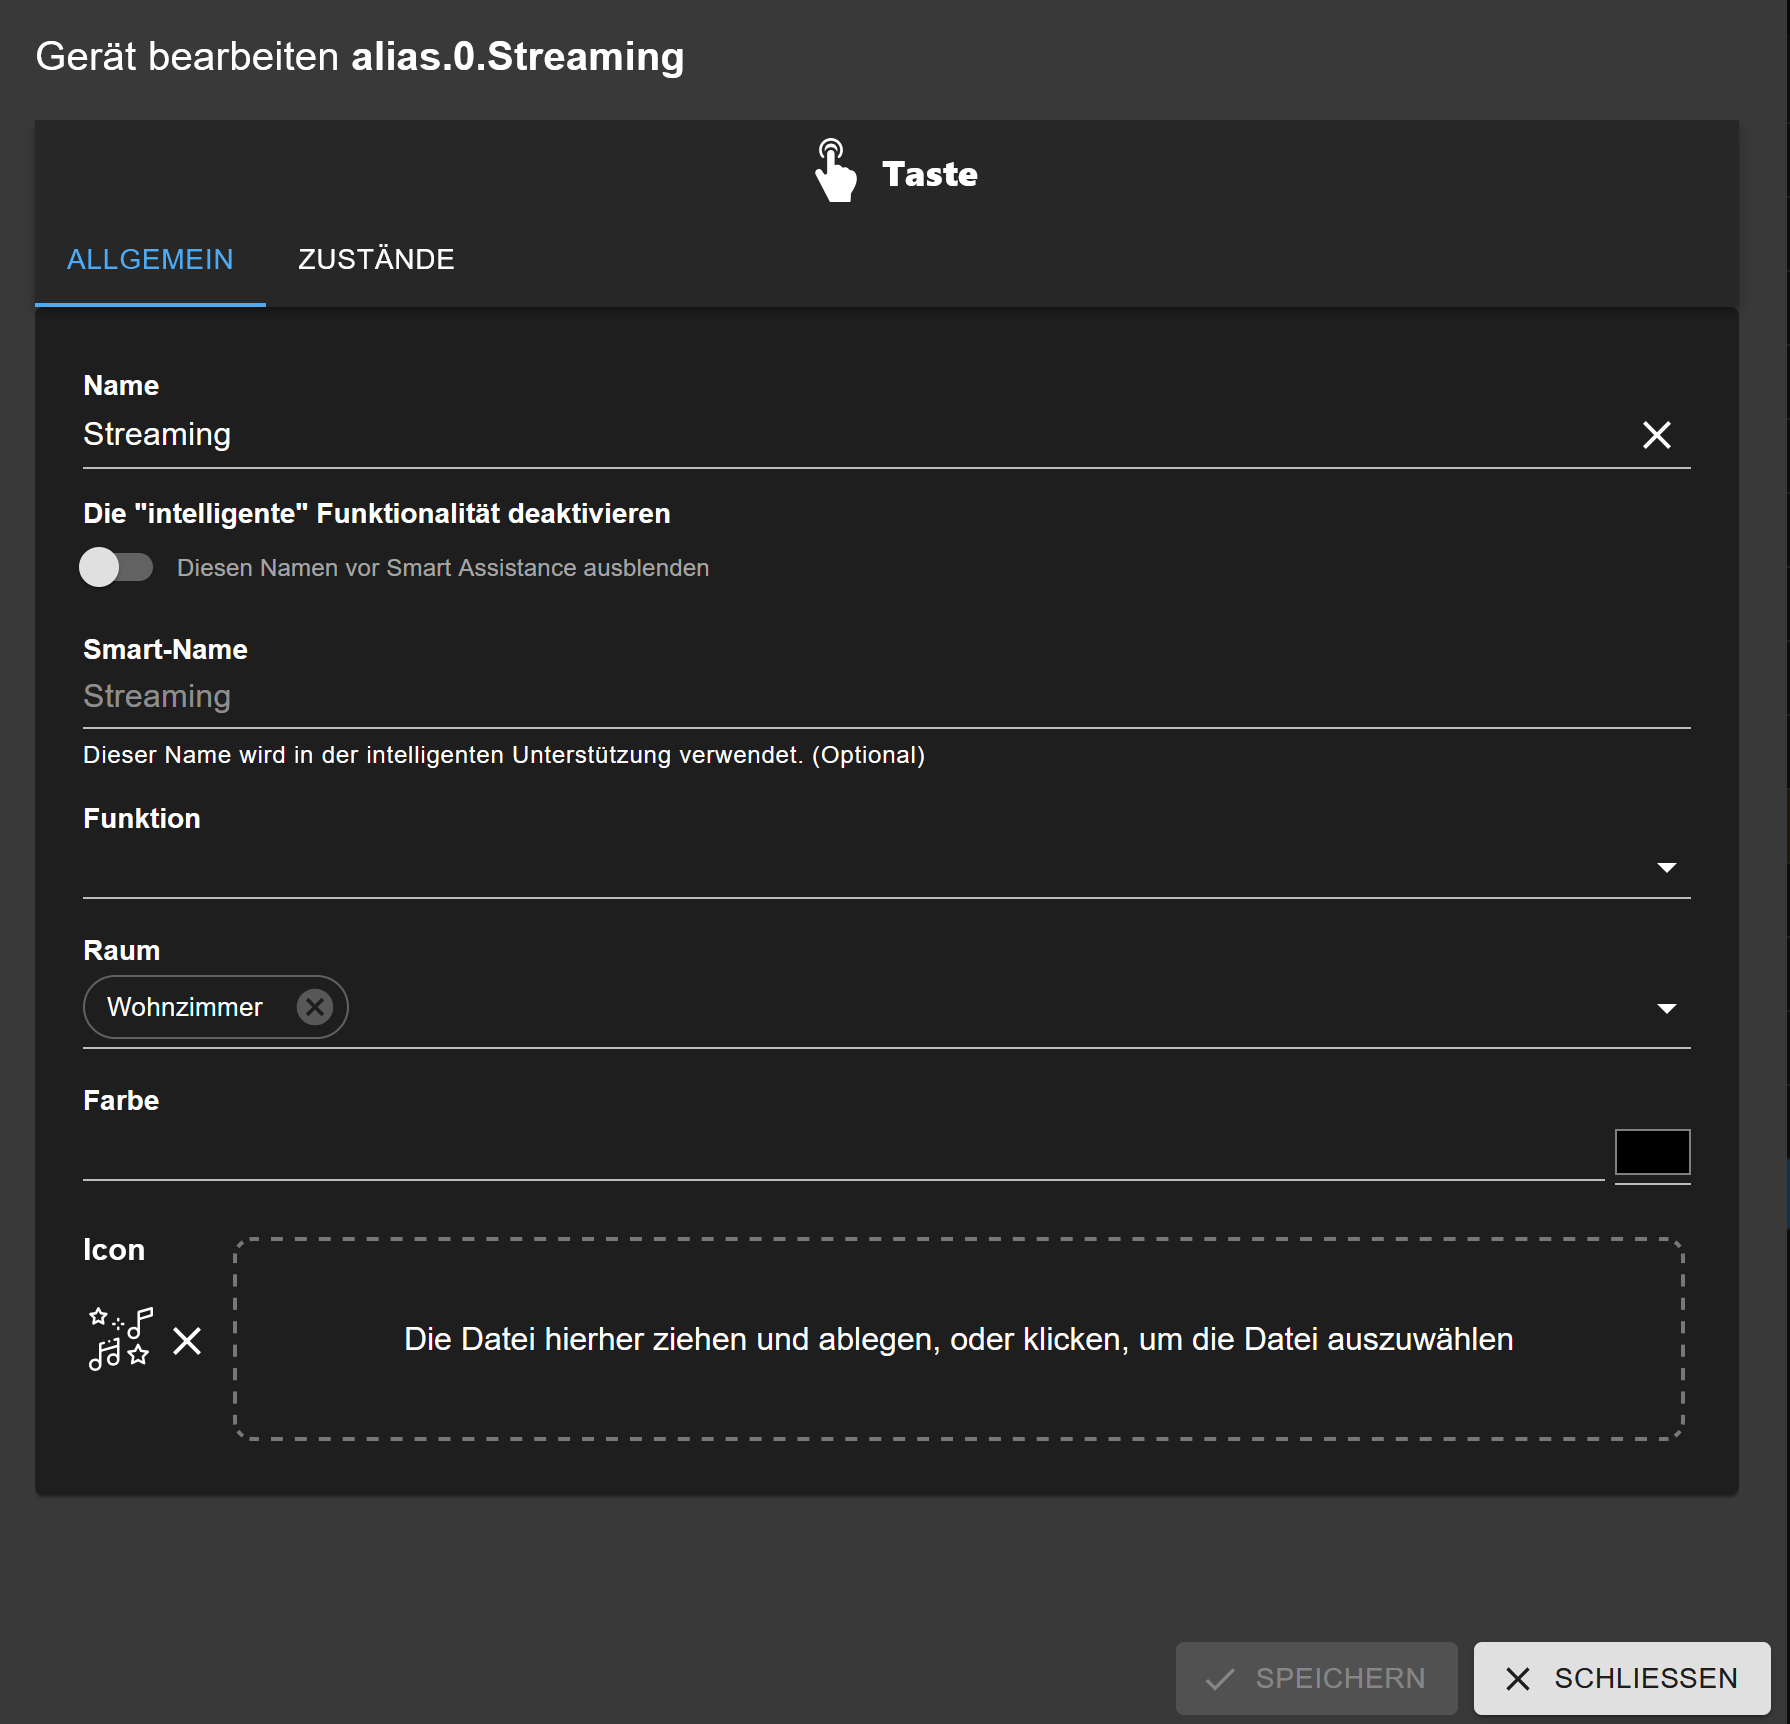Expand the Funktion dropdown arrow
Viewport: 1790px width, 1724px height.
tap(1666, 867)
